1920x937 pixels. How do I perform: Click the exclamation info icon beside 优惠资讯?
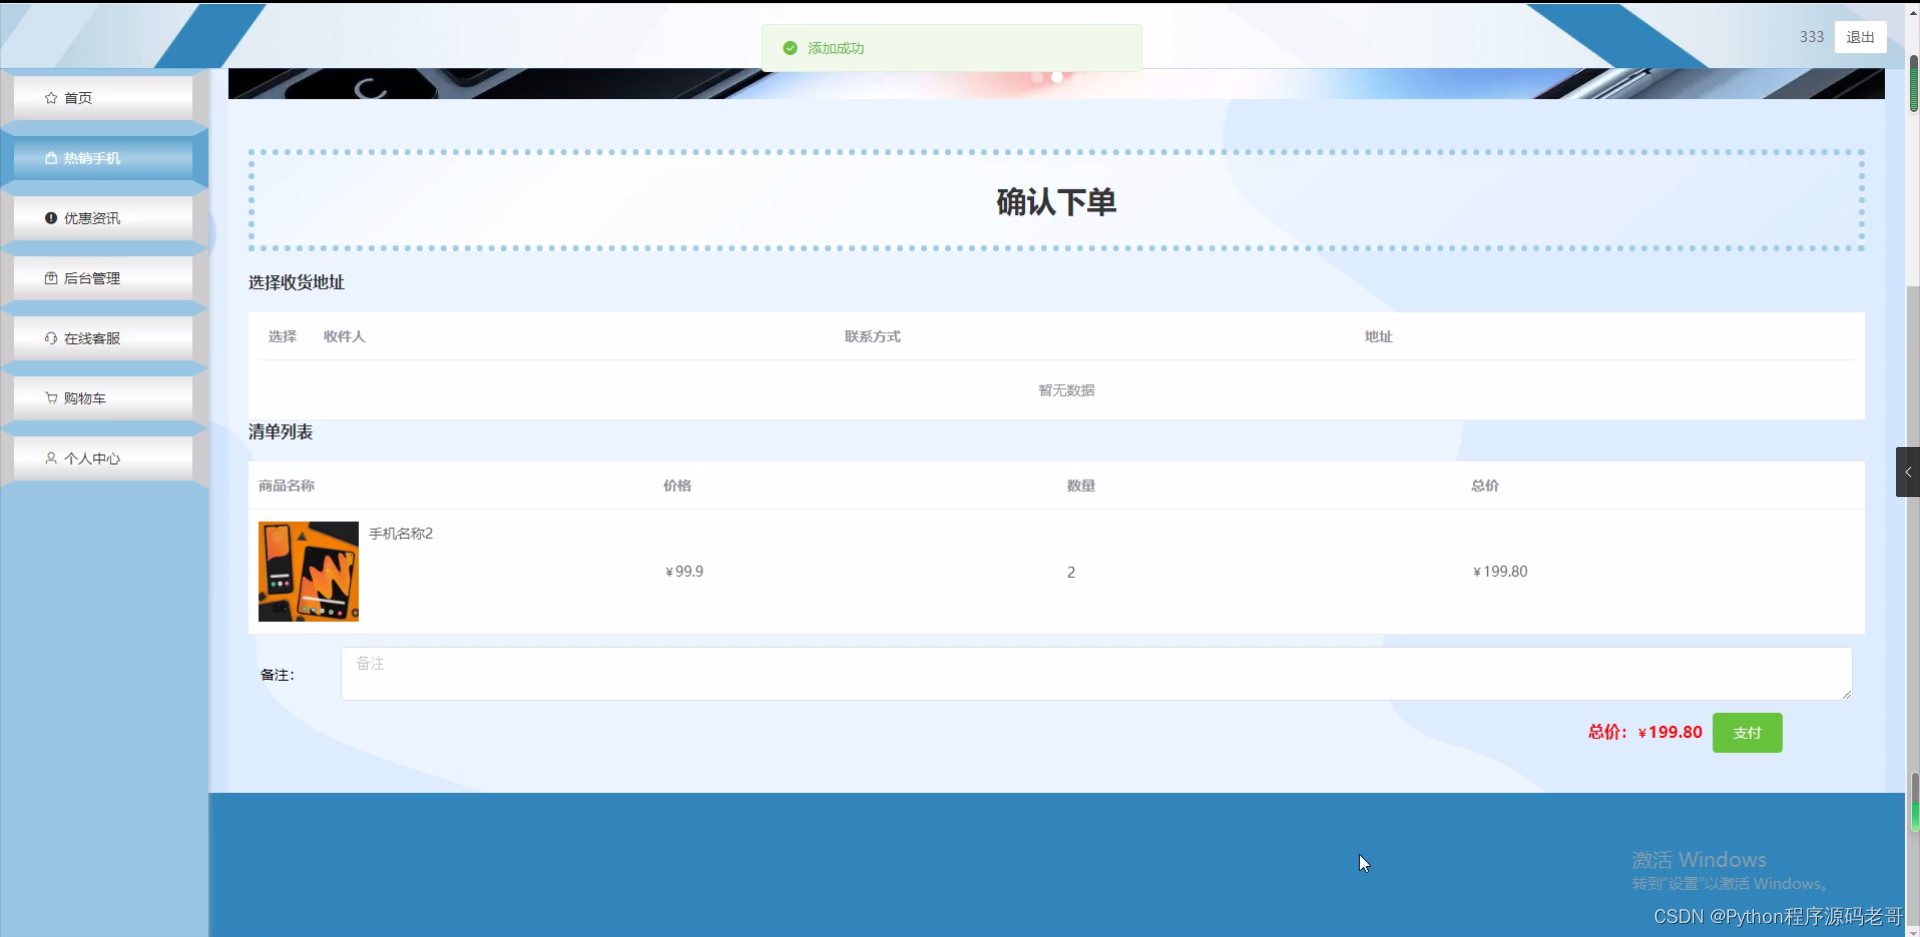[x=51, y=218]
